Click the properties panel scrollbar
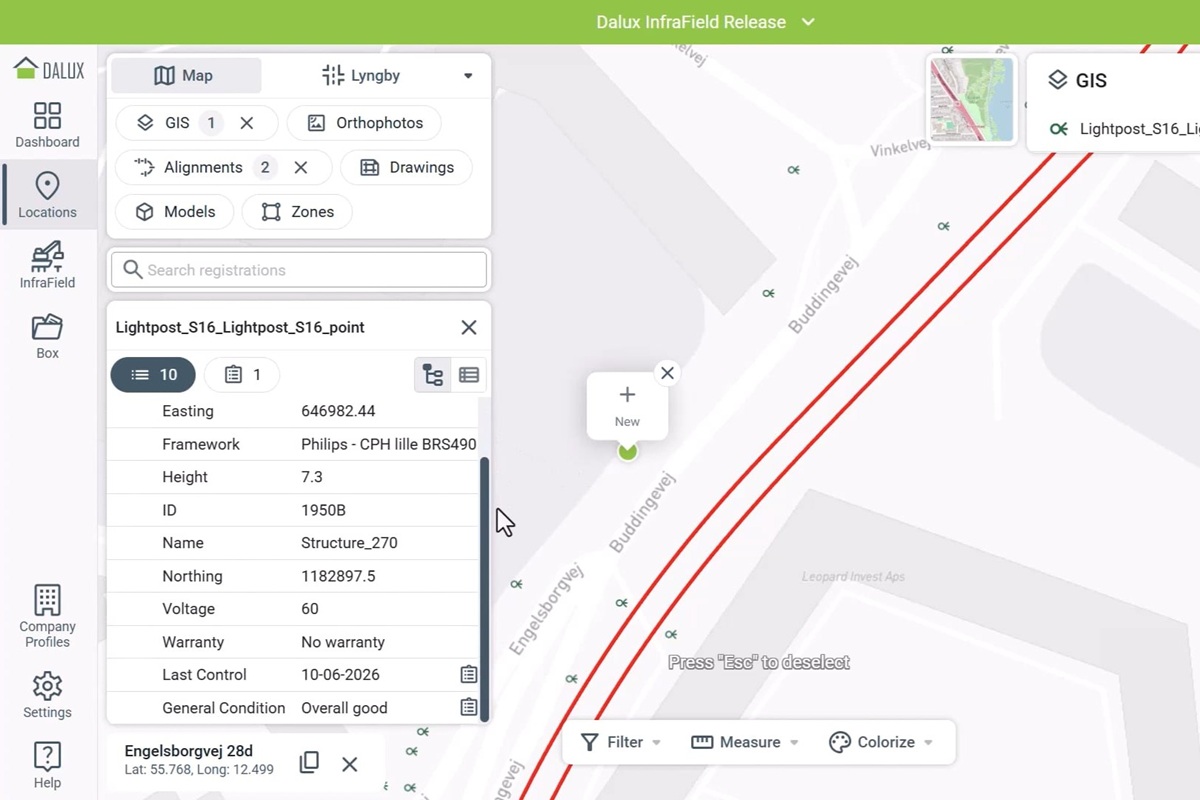This screenshot has width=1200, height=800. click(x=486, y=590)
